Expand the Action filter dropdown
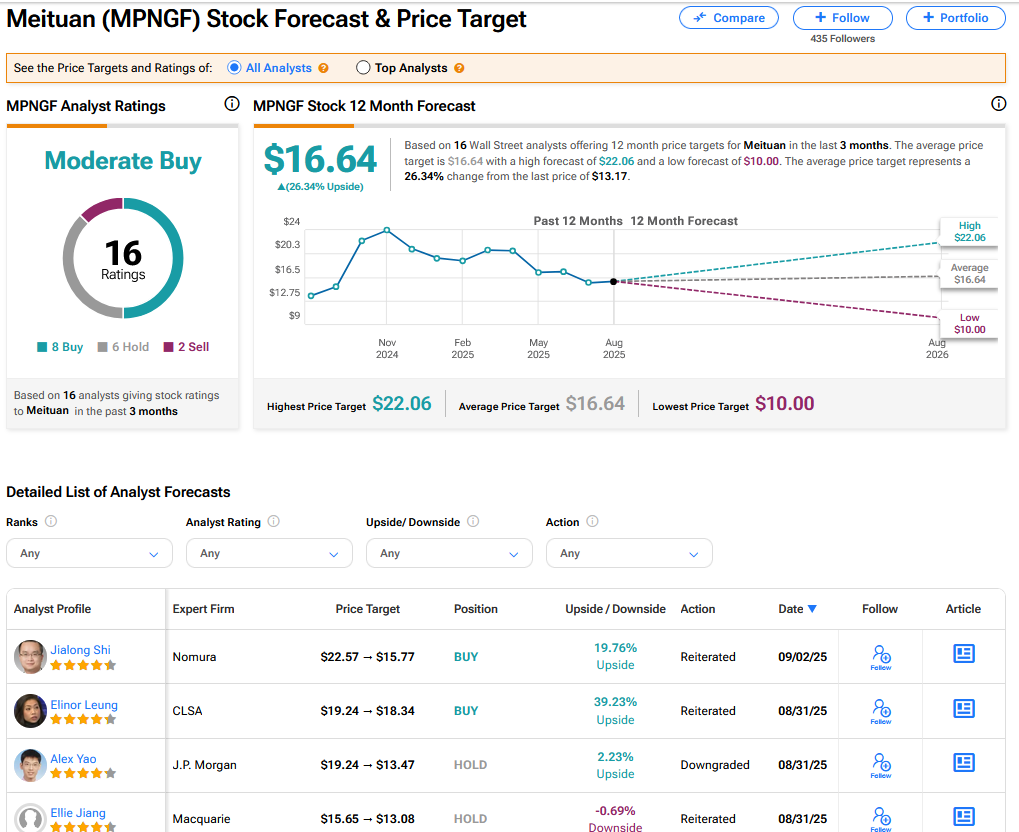 pos(629,553)
